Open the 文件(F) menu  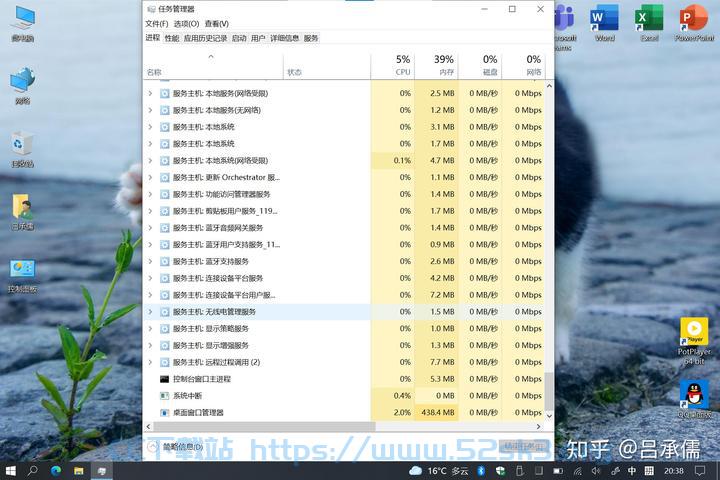[x=157, y=23]
